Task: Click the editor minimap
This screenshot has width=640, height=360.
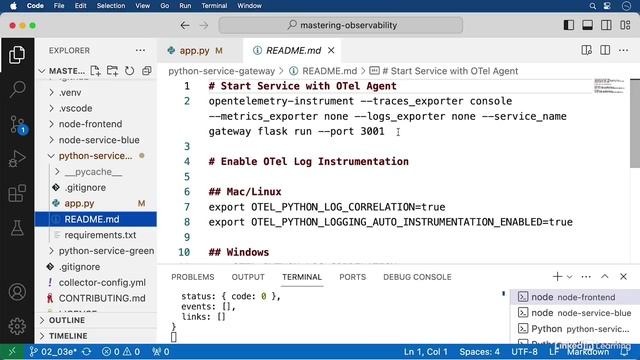Action: click(x=609, y=87)
